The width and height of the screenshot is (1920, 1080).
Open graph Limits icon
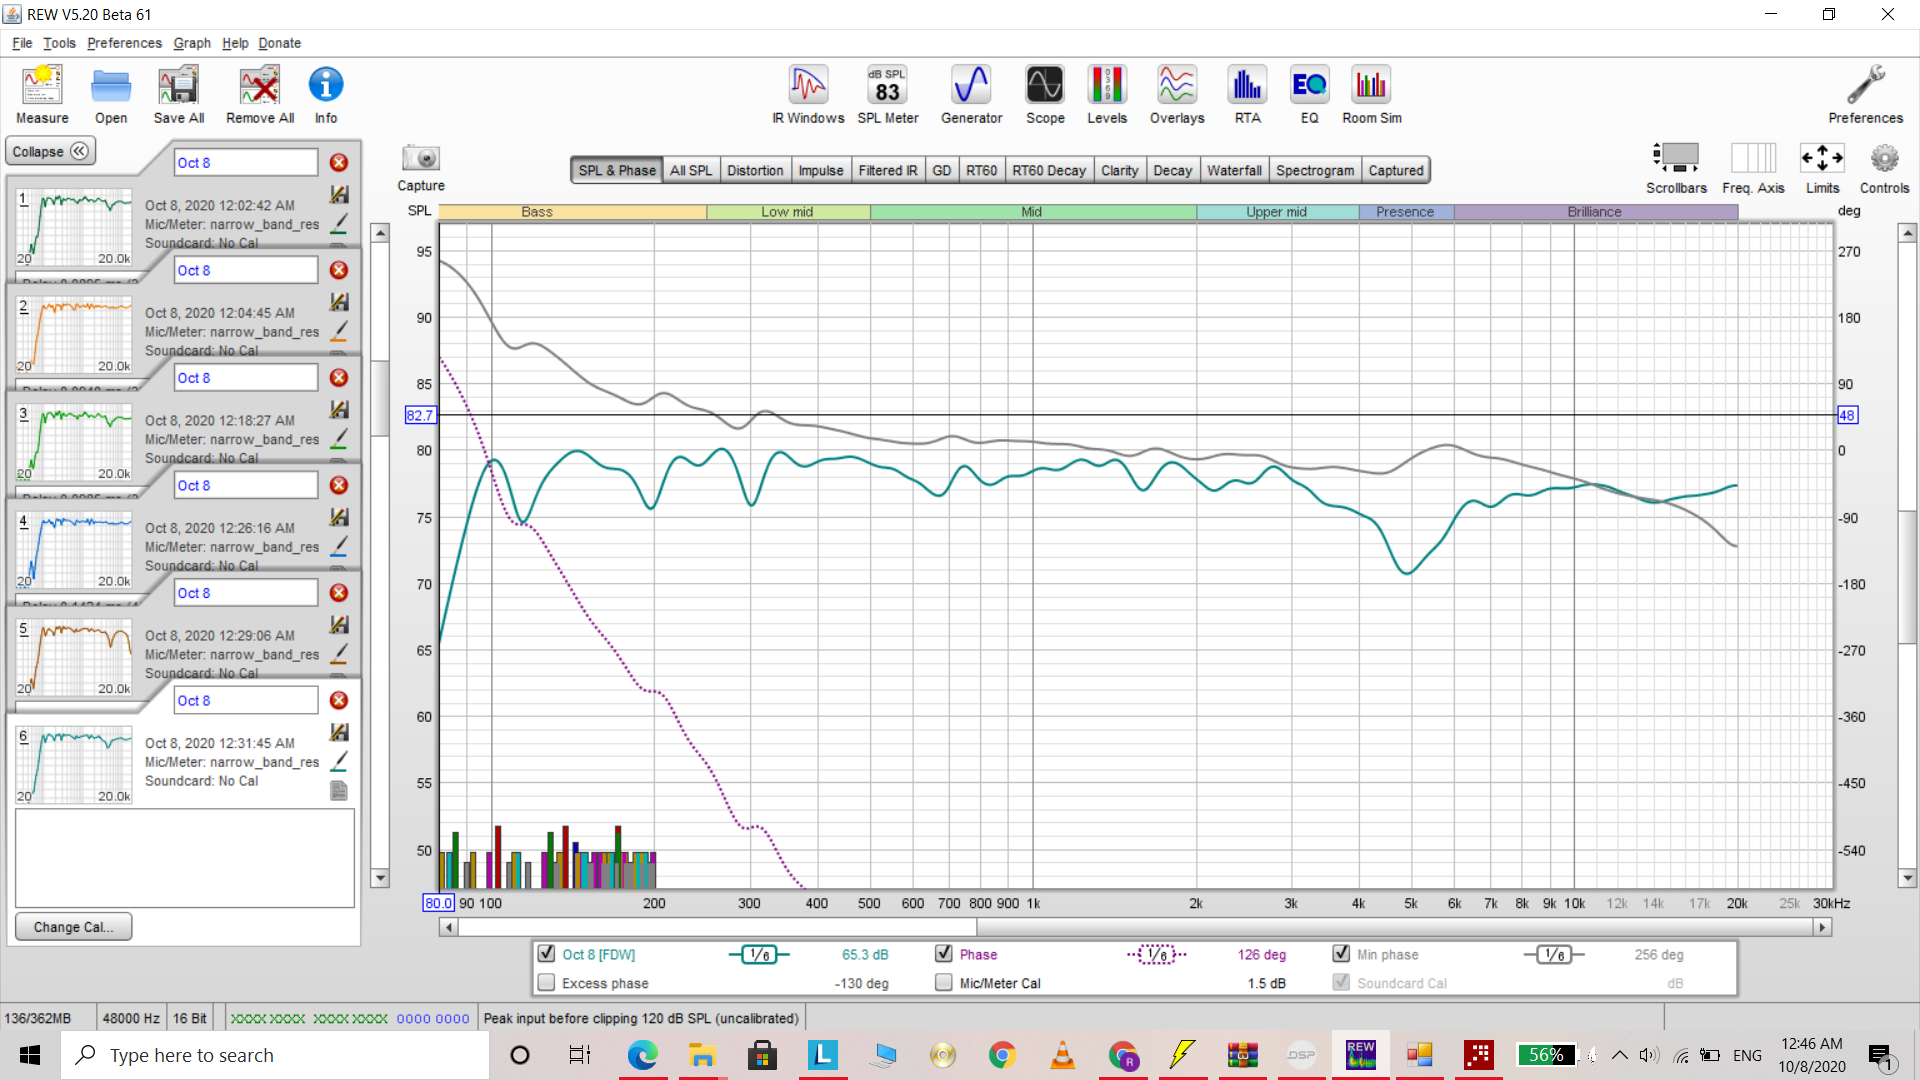[1822, 168]
